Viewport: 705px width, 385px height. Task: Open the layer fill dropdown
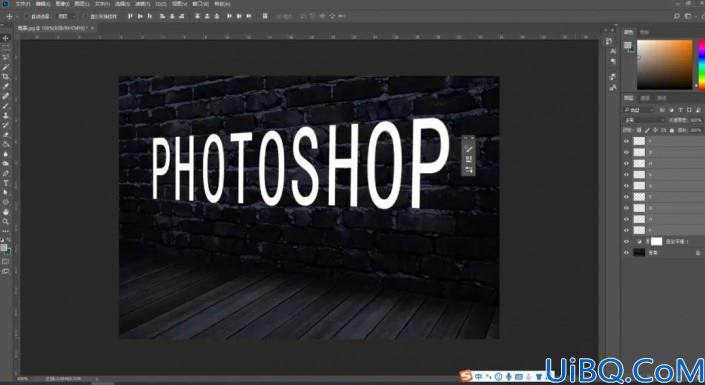point(696,130)
